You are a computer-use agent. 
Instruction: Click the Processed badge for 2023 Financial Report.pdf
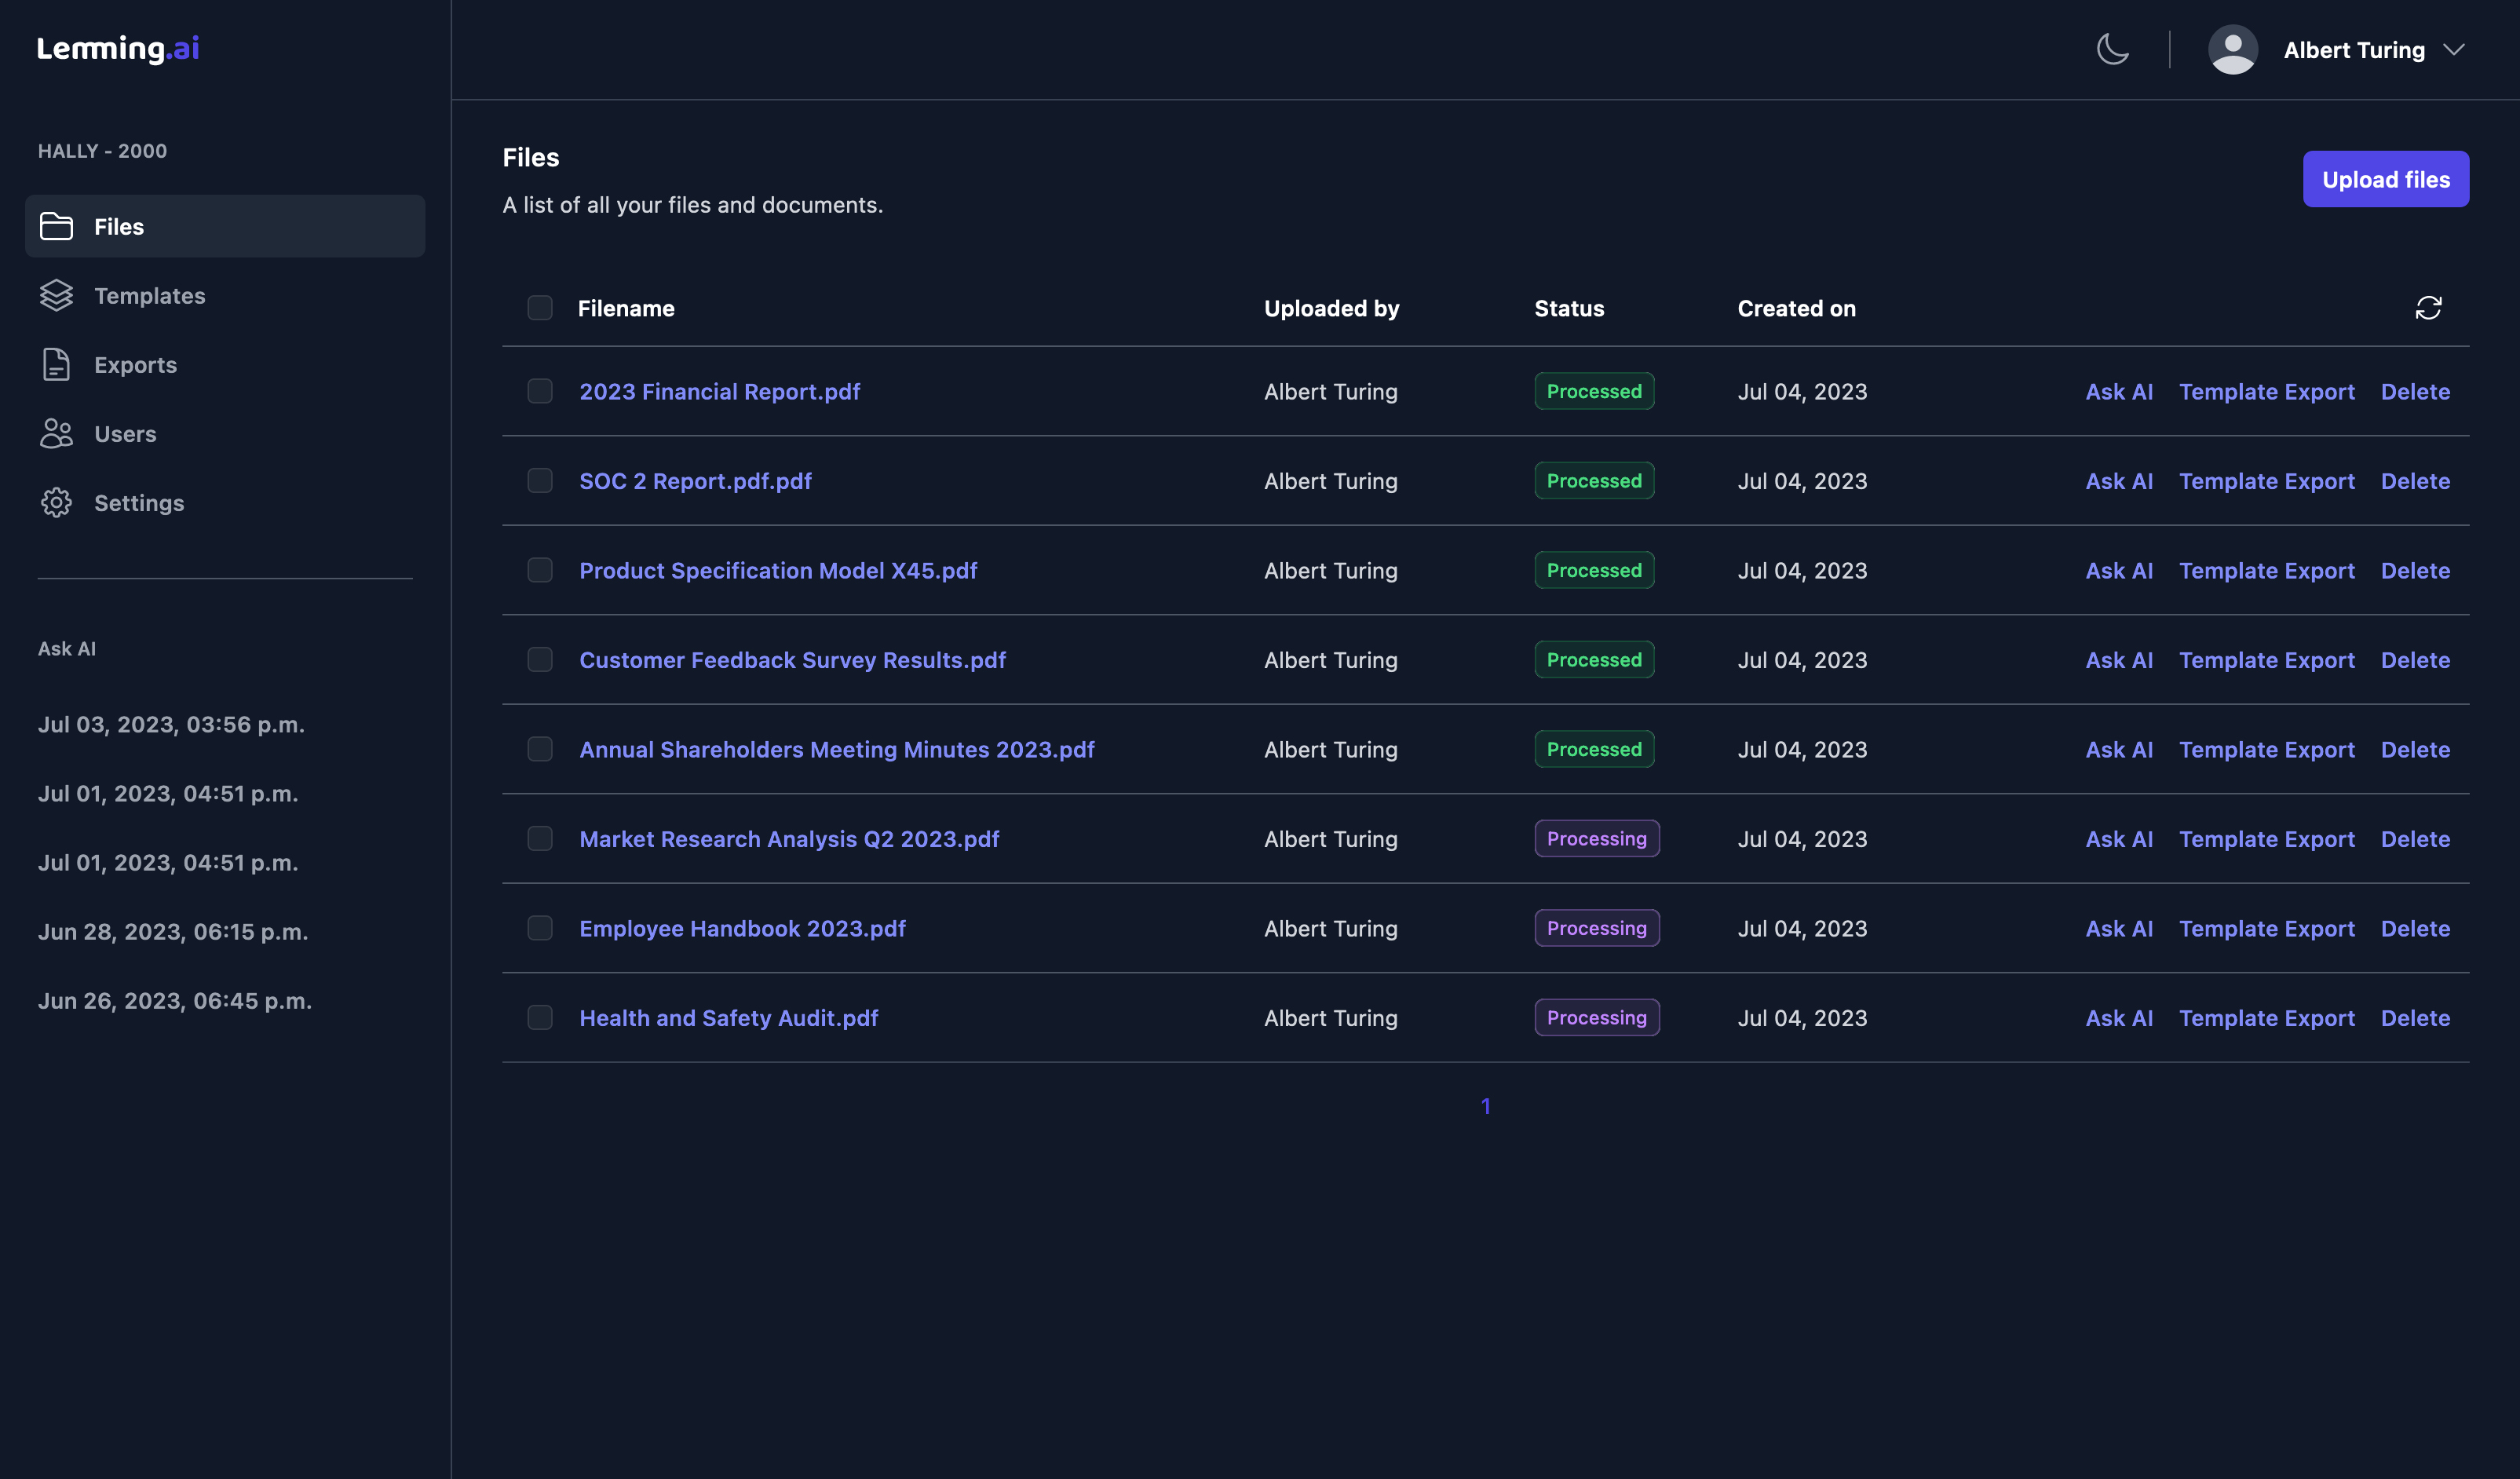pyautogui.click(x=1594, y=391)
